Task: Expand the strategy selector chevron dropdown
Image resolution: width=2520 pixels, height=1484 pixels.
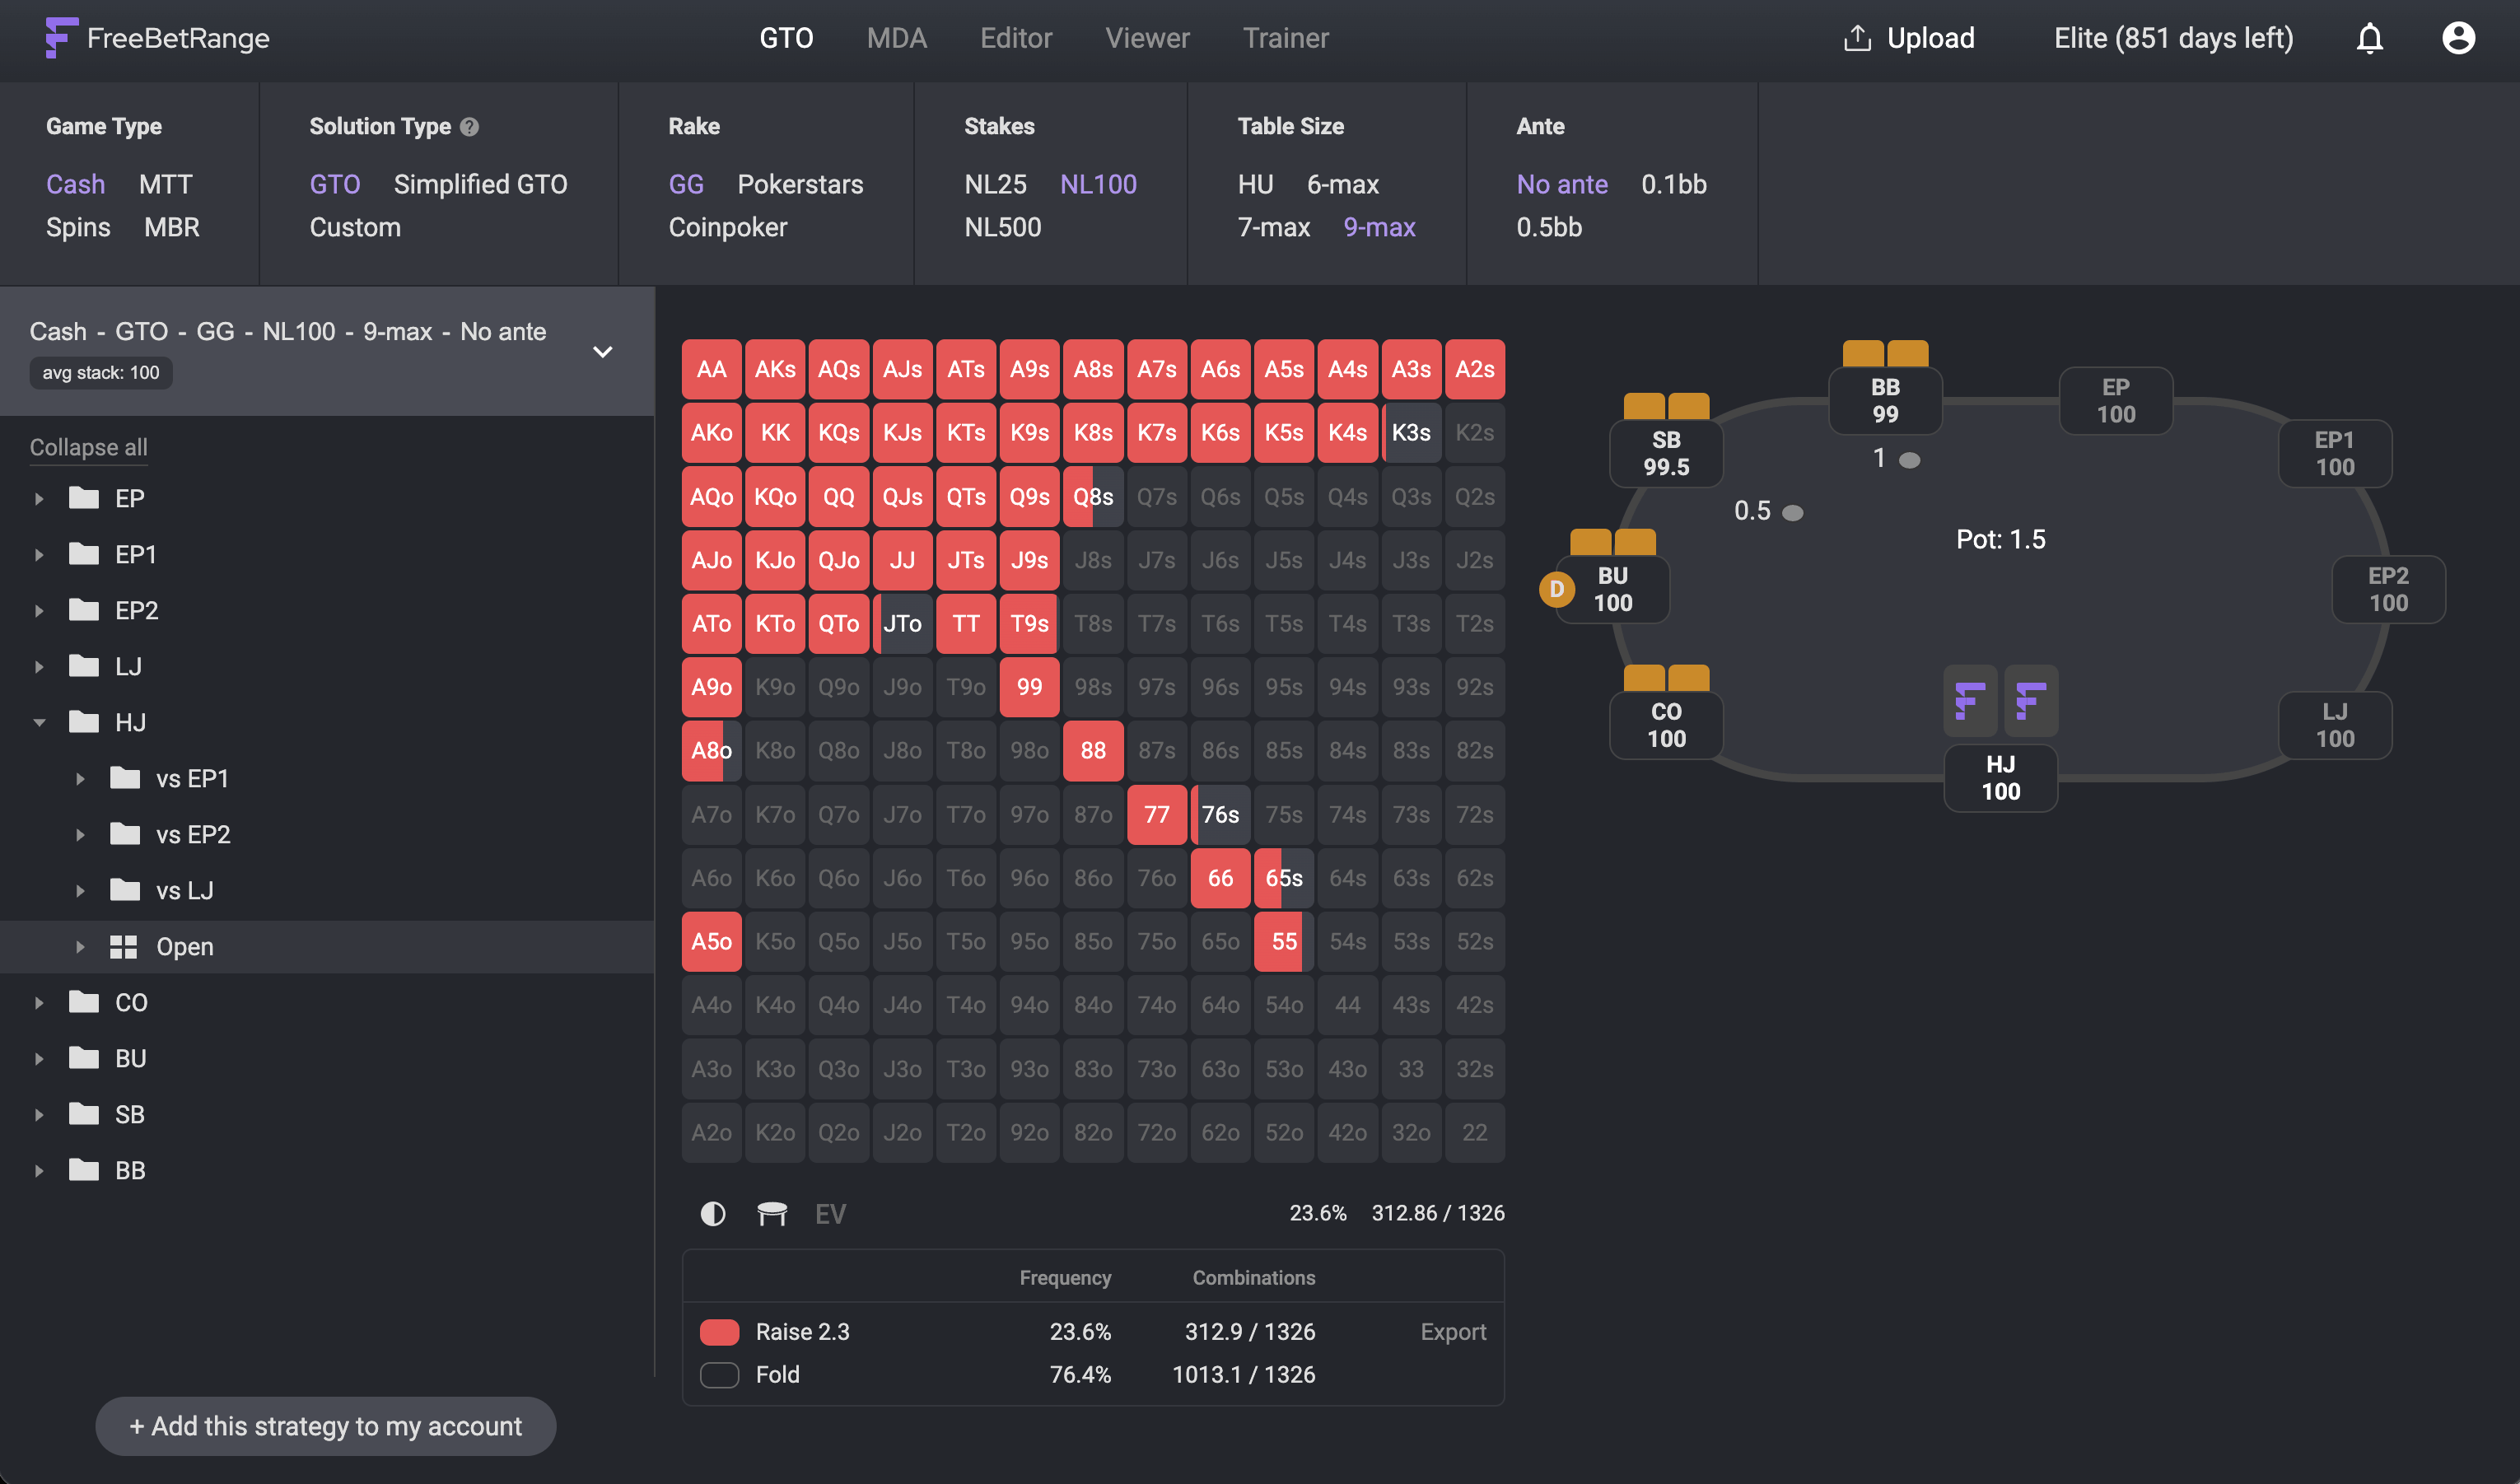Action: click(602, 351)
